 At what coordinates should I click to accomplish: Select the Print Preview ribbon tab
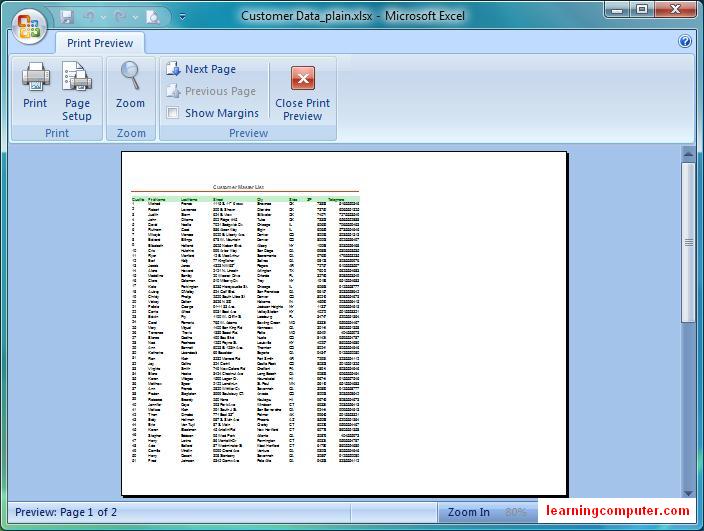click(100, 43)
